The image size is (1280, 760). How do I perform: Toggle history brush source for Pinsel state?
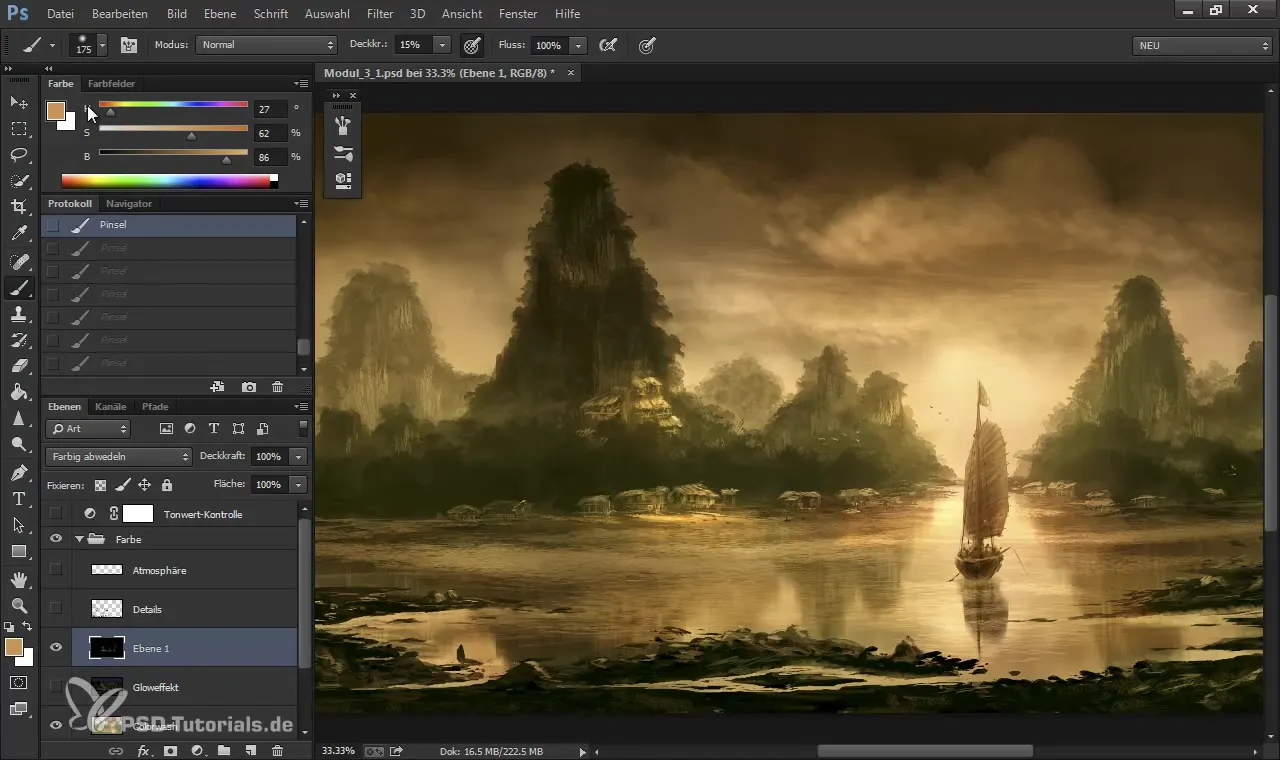(52, 225)
